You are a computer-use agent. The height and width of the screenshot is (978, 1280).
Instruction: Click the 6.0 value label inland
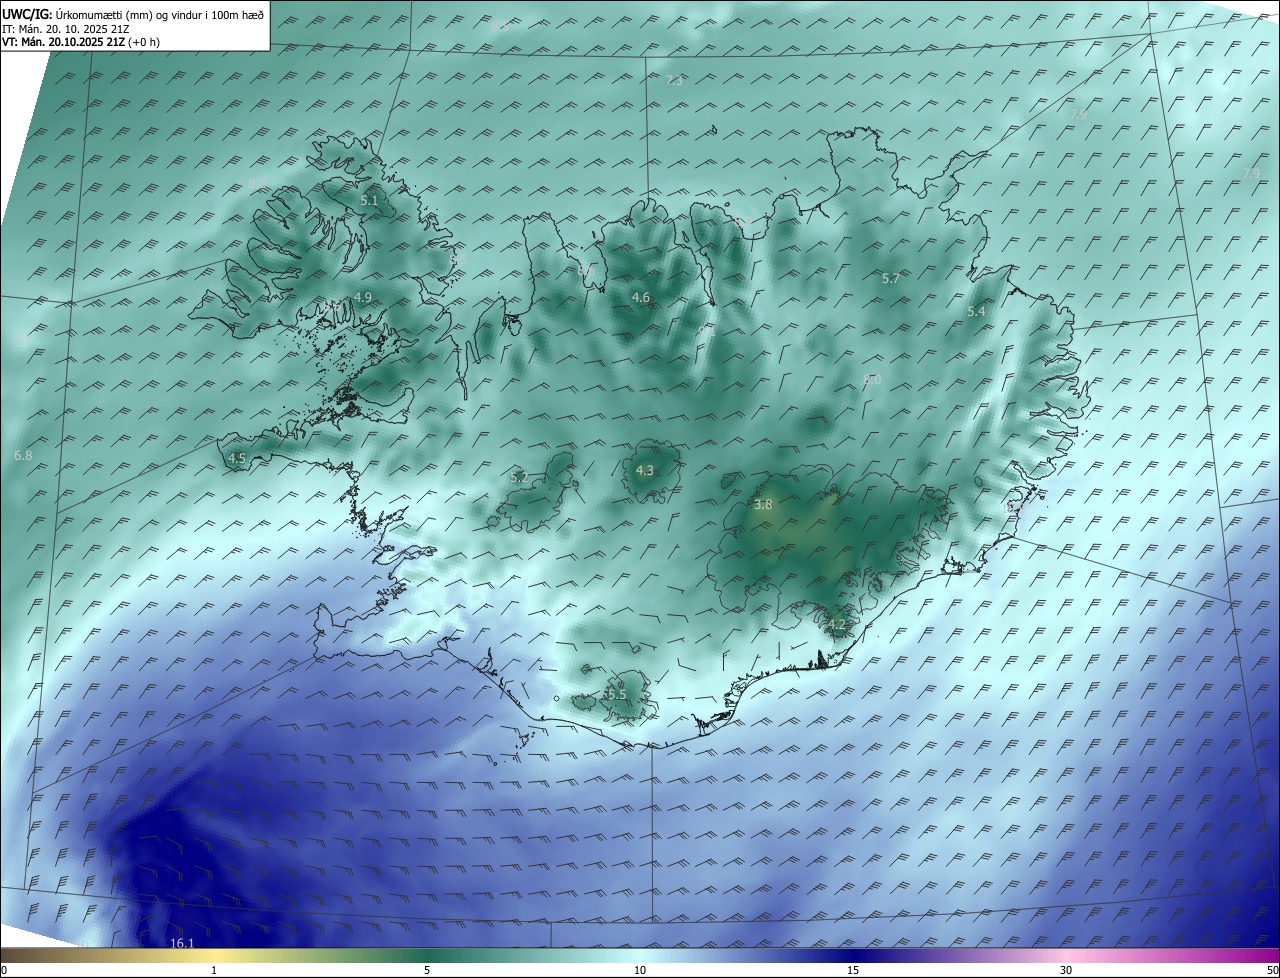(x=872, y=380)
